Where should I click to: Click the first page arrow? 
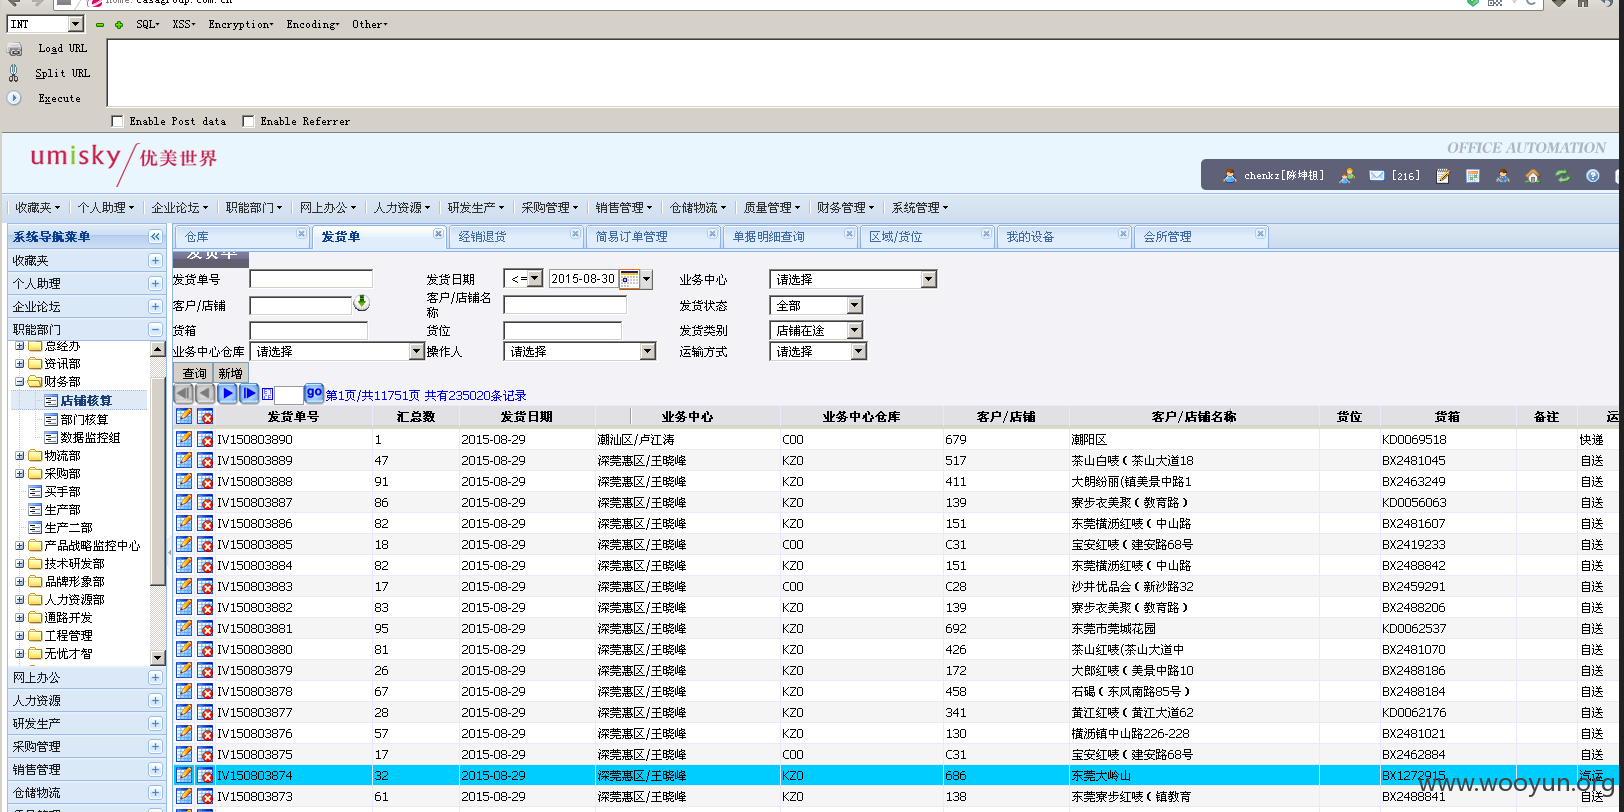pyautogui.click(x=183, y=394)
